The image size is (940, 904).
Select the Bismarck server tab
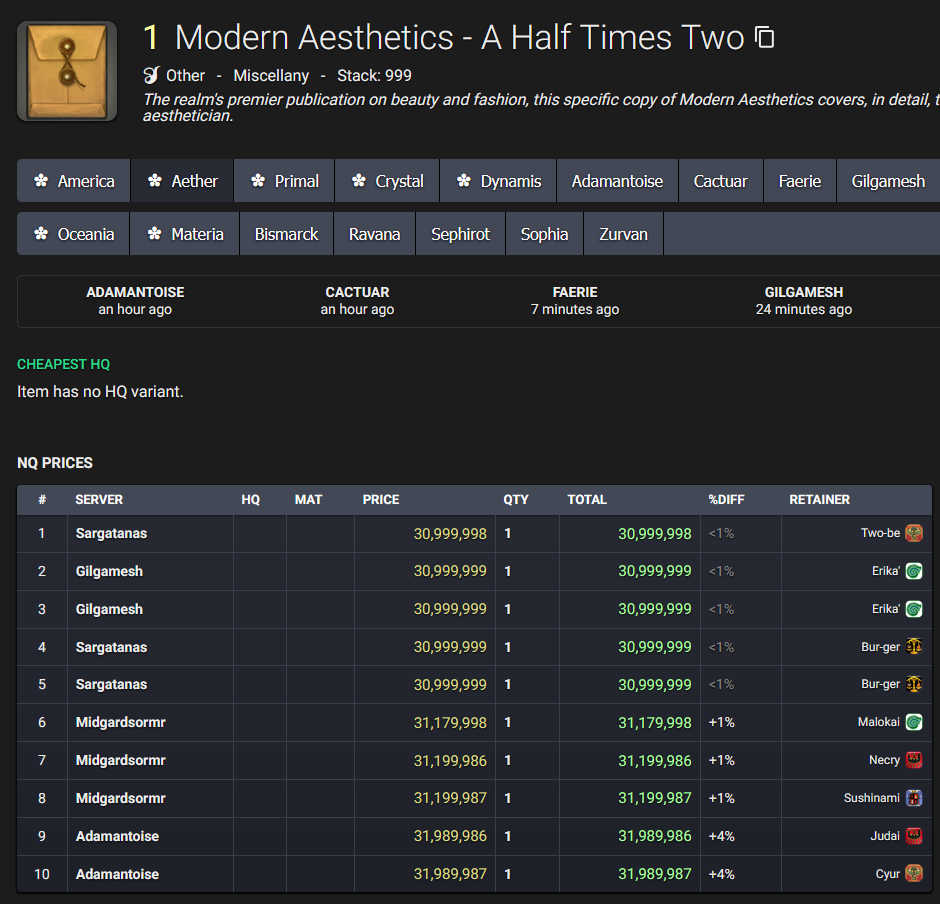pos(287,234)
